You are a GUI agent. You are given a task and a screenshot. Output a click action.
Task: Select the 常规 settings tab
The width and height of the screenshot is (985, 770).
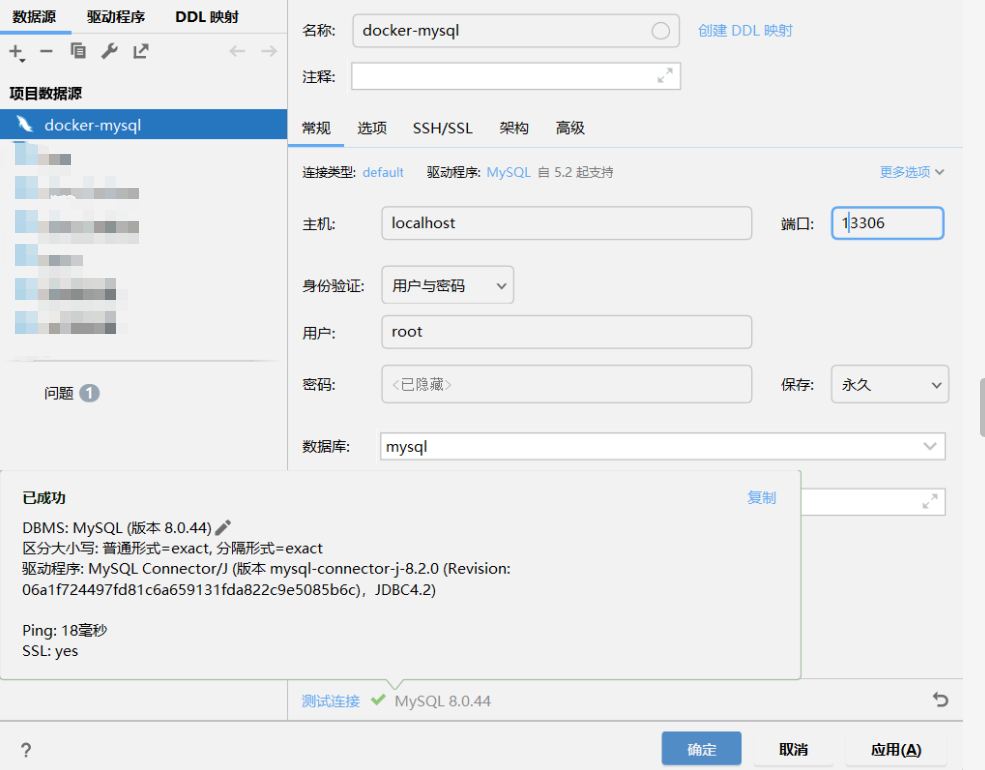(x=316, y=128)
